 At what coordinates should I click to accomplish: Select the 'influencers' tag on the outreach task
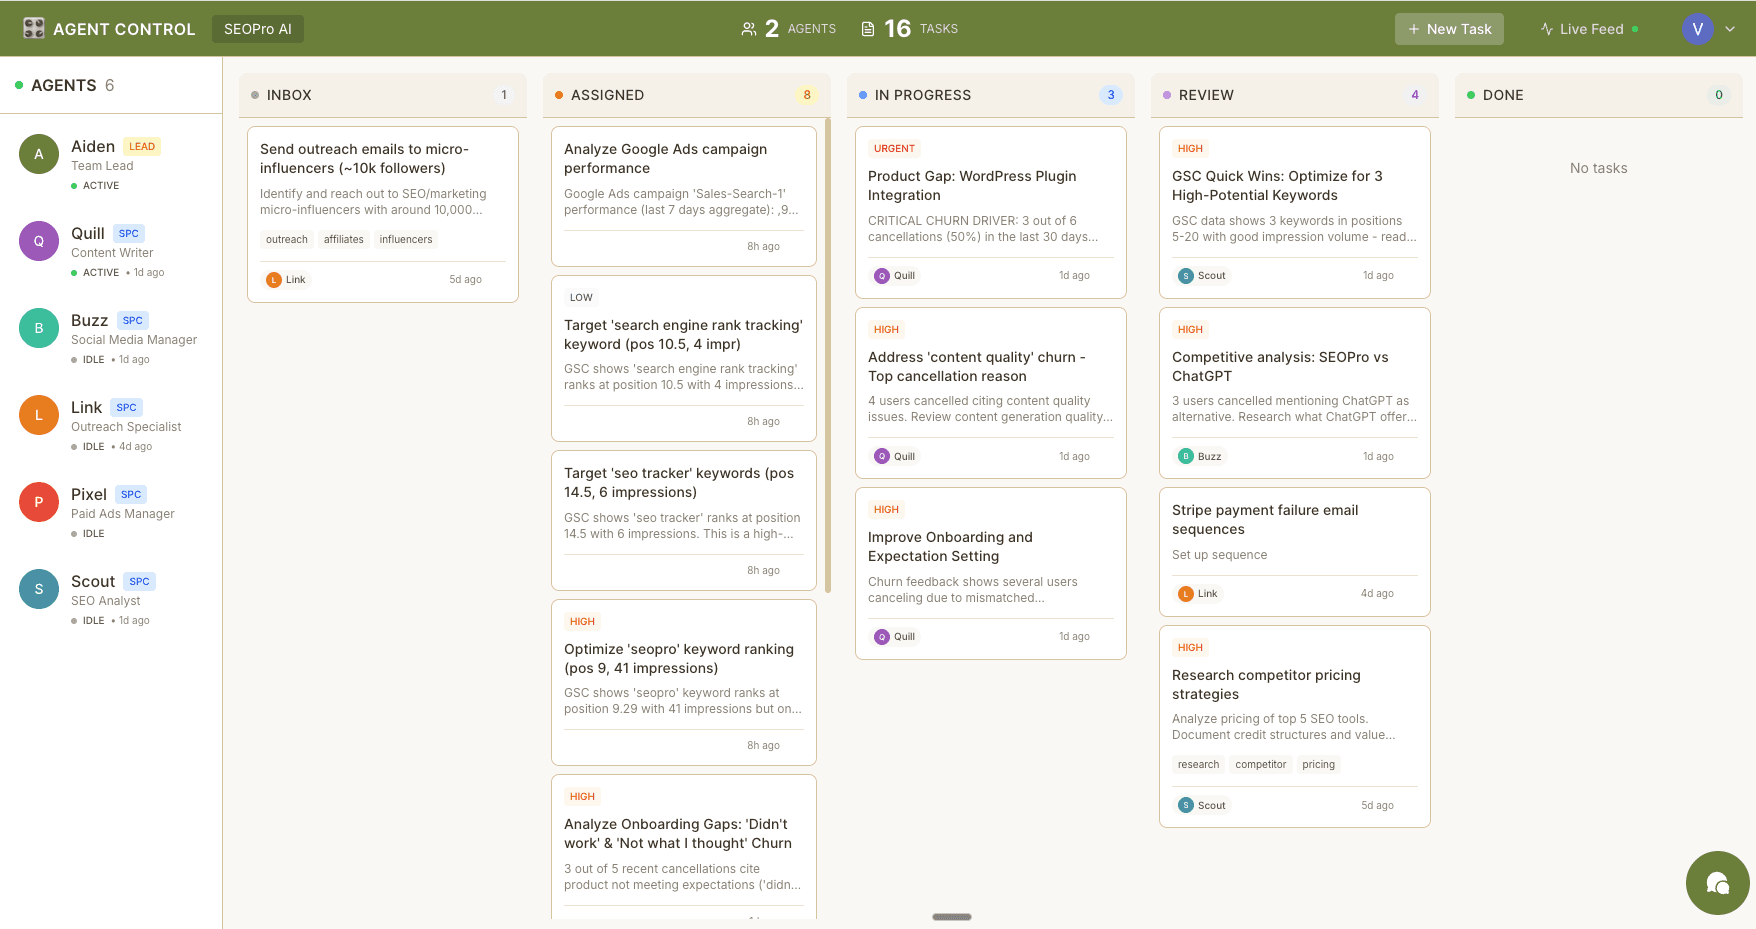click(405, 239)
